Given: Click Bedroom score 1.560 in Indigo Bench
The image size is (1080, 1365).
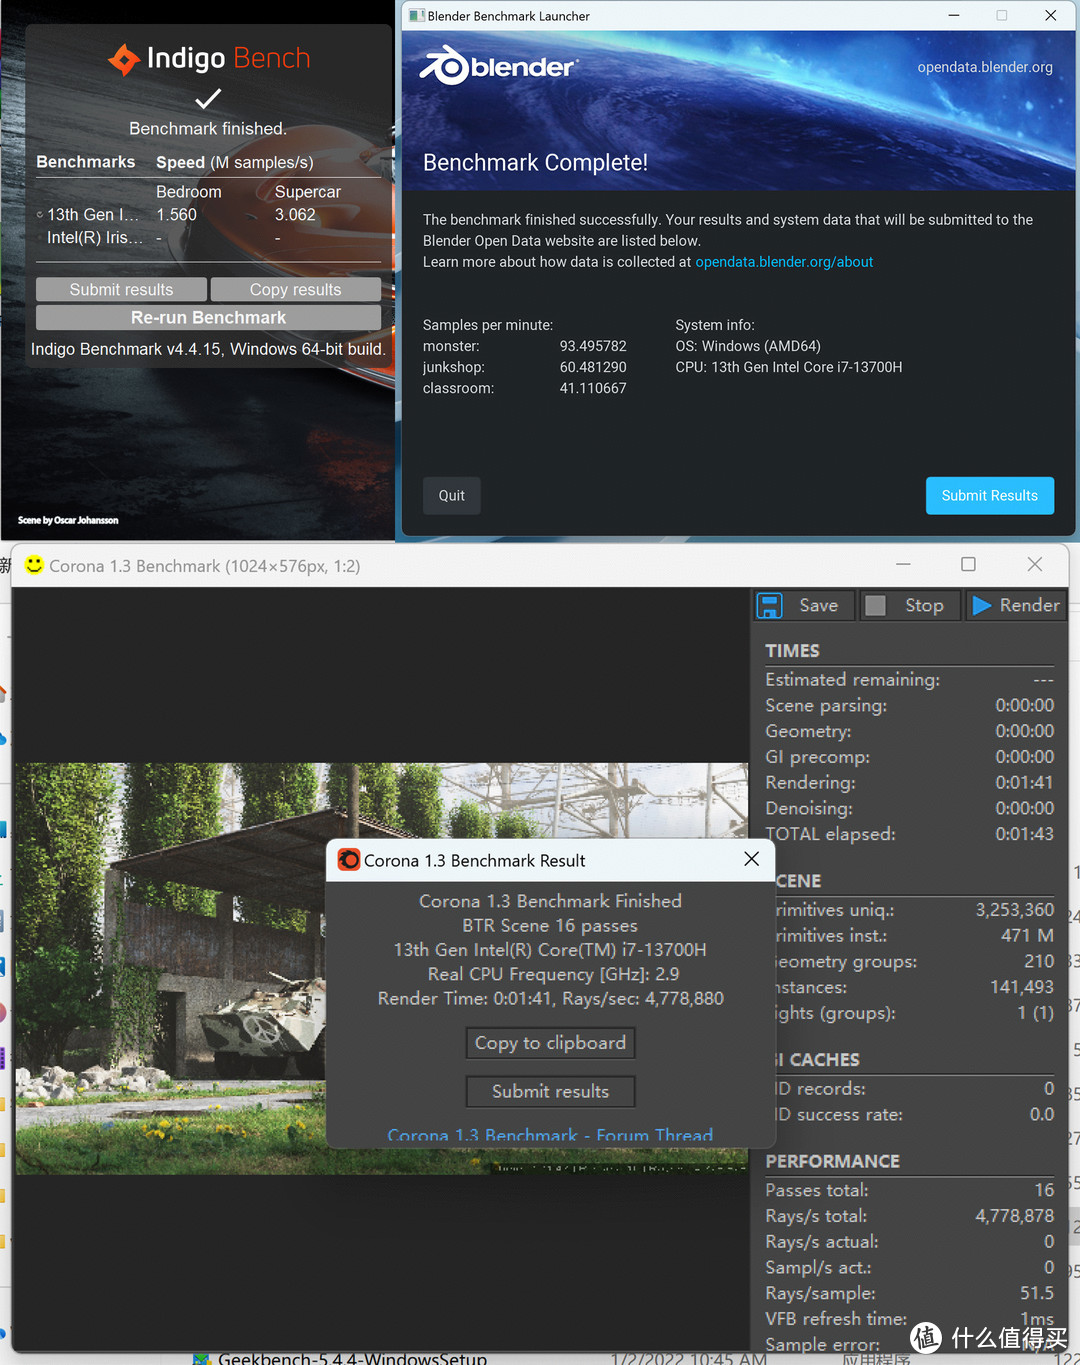Looking at the screenshot, I should click(x=176, y=215).
